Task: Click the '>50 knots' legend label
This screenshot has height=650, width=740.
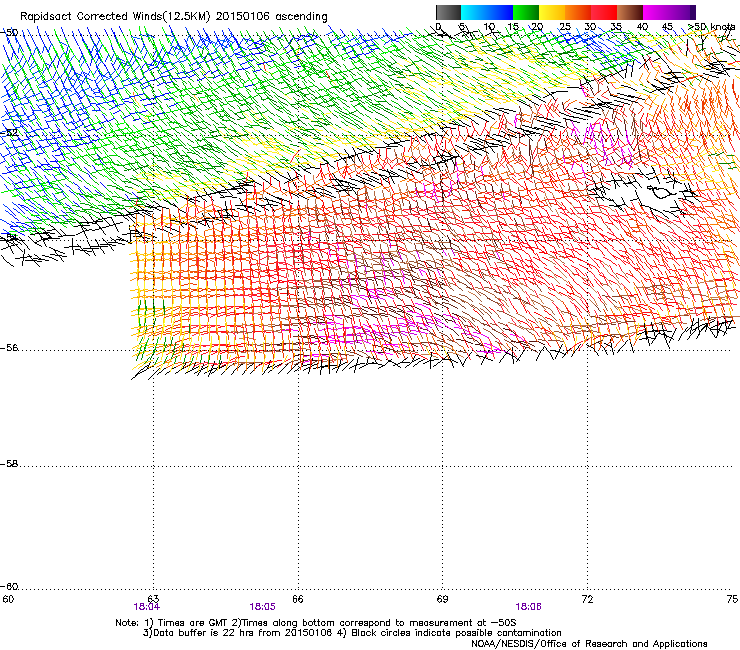Action: click(x=711, y=27)
